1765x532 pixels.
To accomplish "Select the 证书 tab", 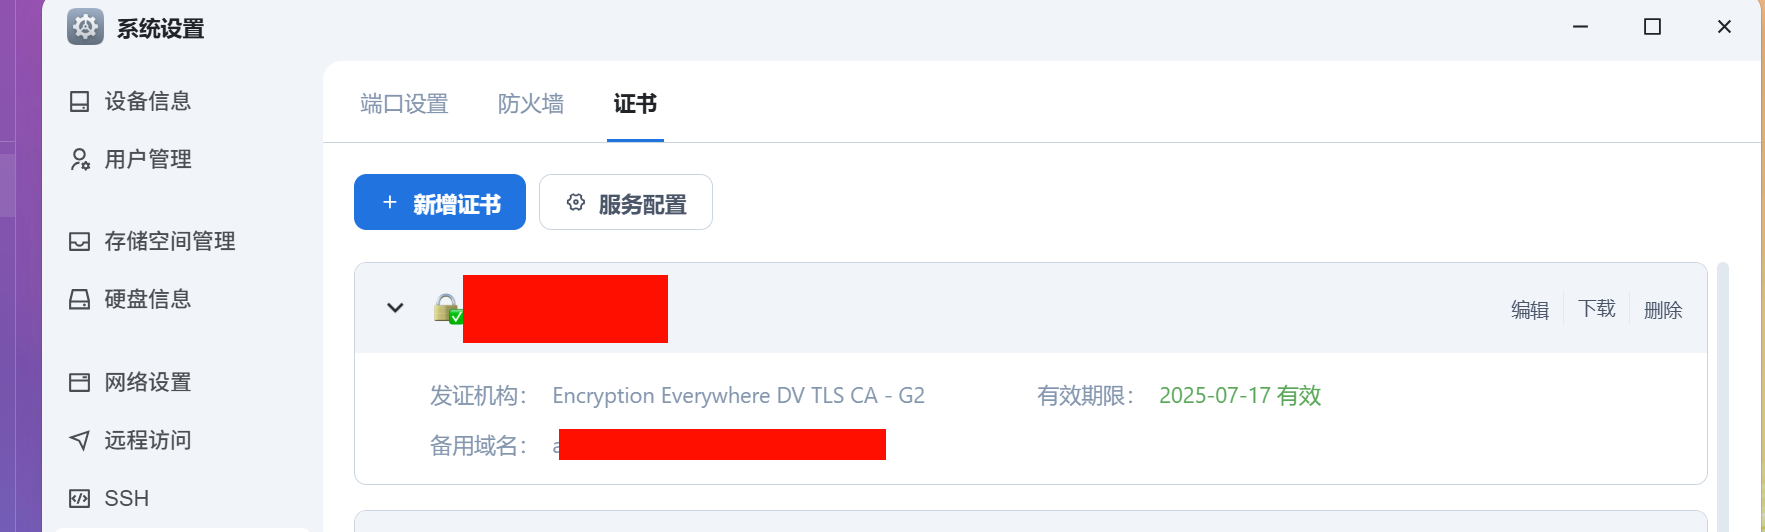I will pyautogui.click(x=635, y=104).
